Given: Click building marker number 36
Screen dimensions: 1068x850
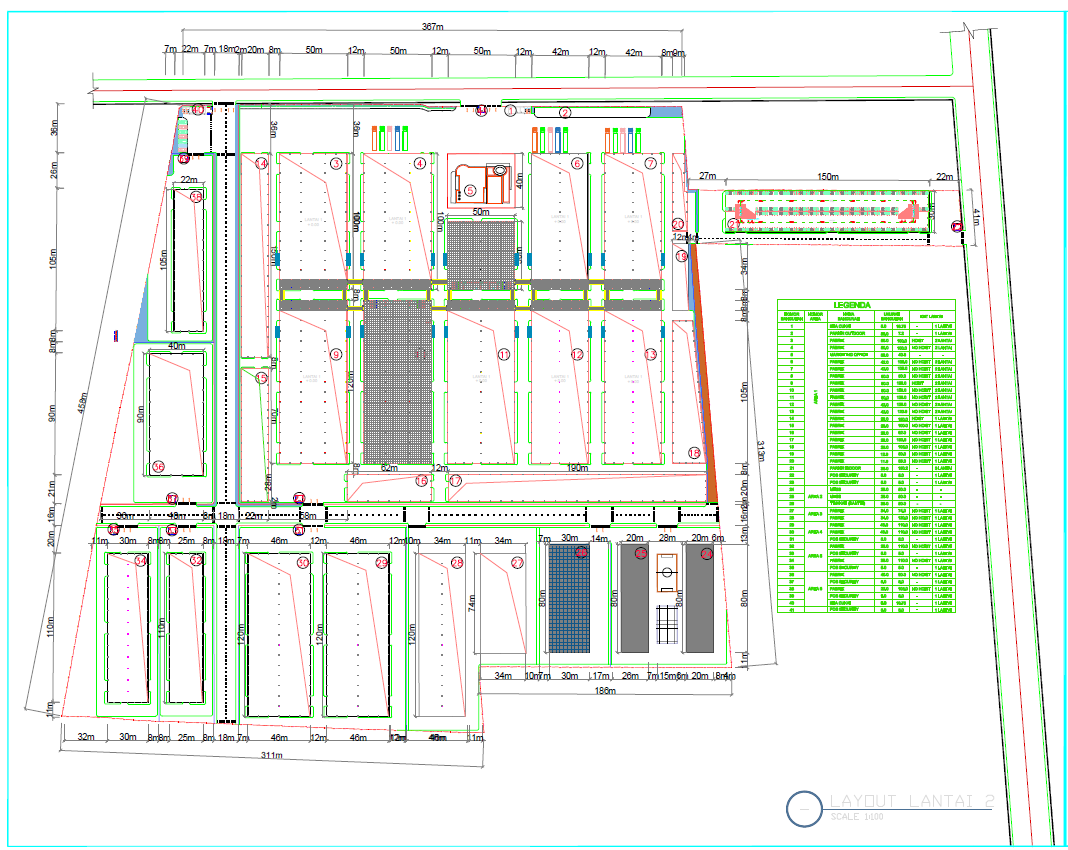Looking at the screenshot, I should 158,467.
